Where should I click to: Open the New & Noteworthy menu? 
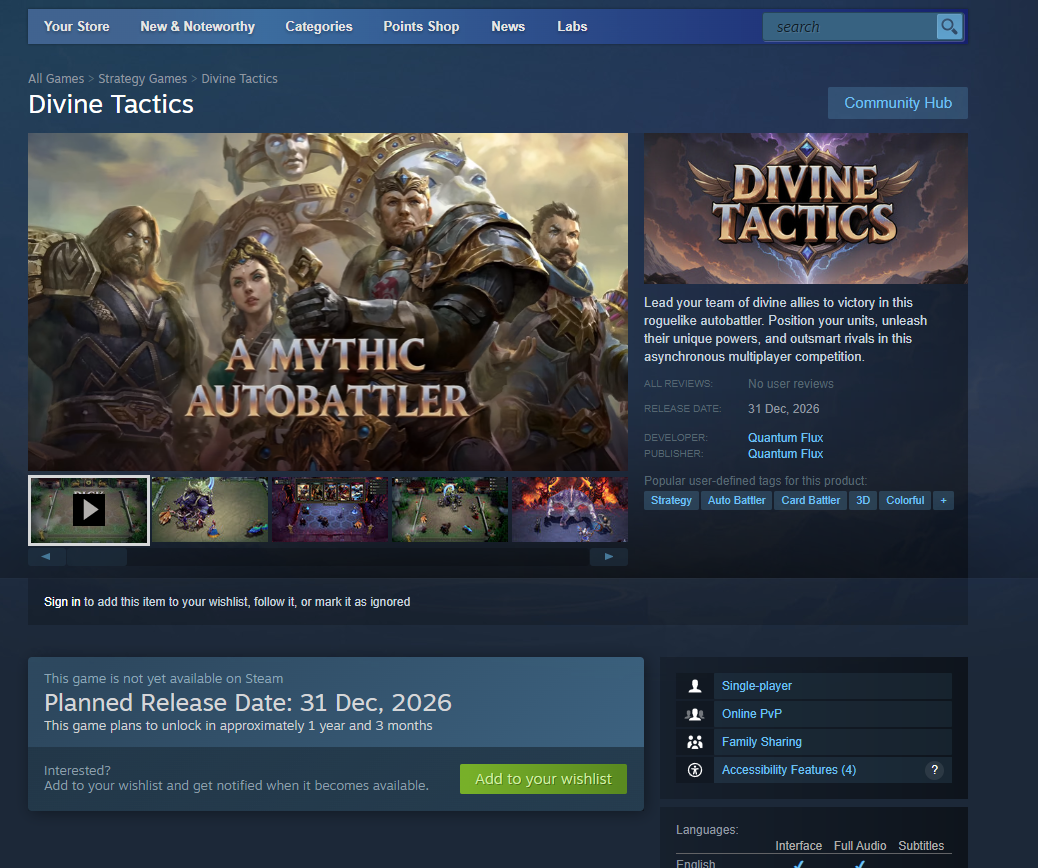pos(197,26)
